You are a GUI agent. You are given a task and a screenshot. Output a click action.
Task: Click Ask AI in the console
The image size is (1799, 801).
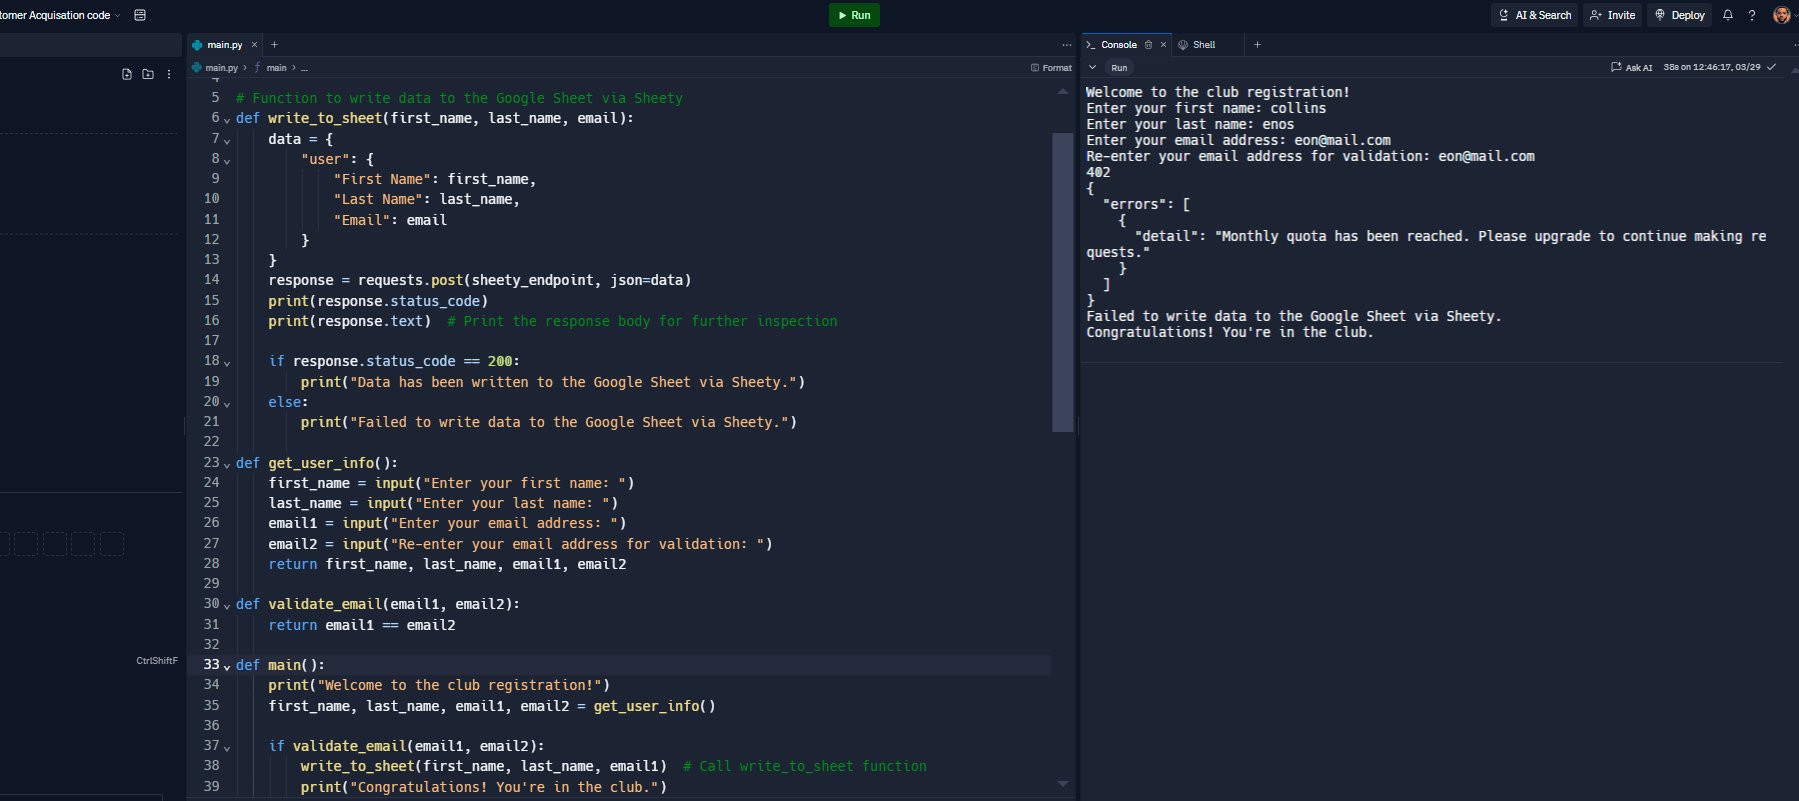click(1631, 68)
